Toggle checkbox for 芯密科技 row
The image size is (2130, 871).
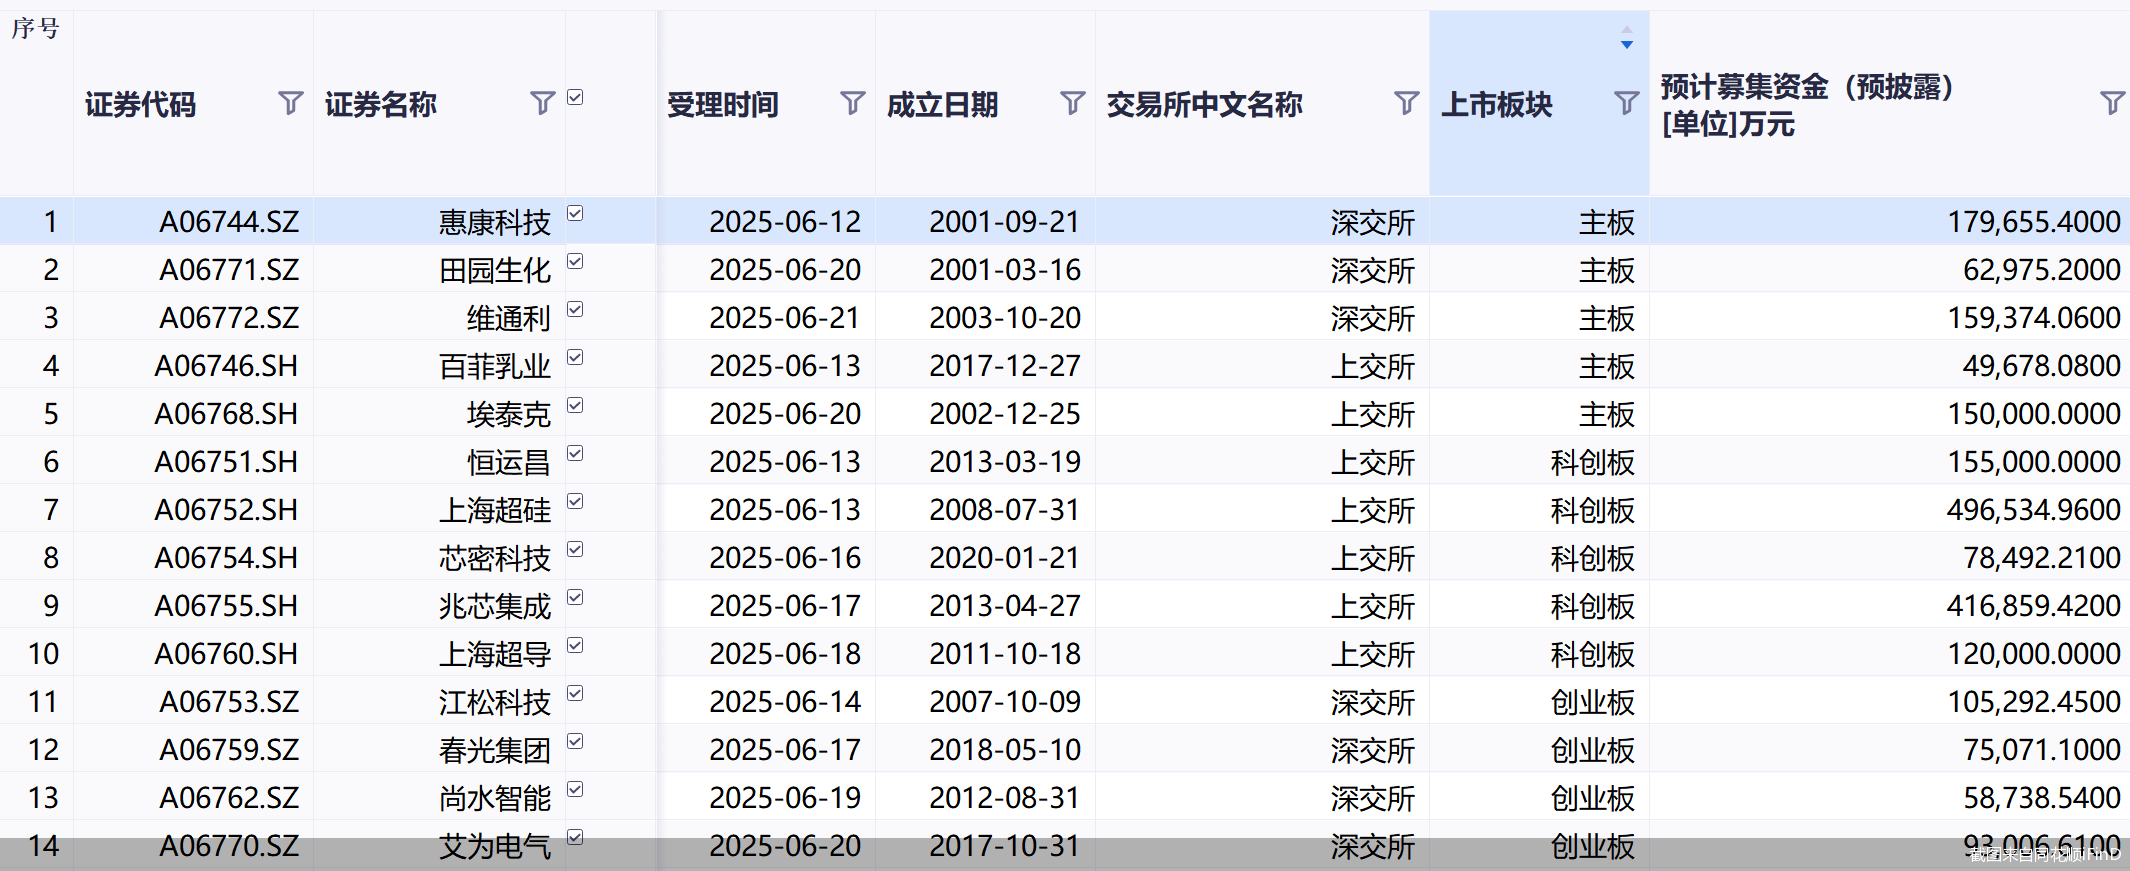(x=575, y=549)
